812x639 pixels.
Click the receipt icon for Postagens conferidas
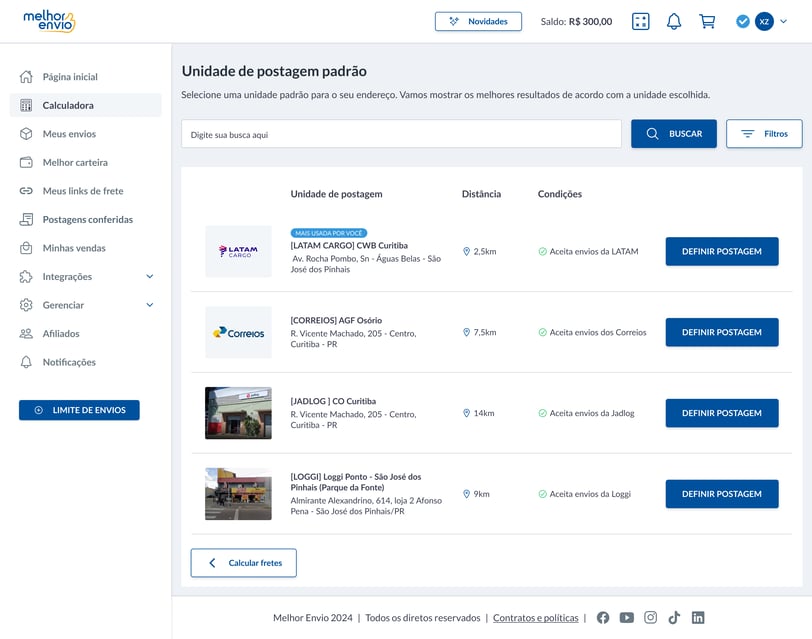[x=26, y=220]
